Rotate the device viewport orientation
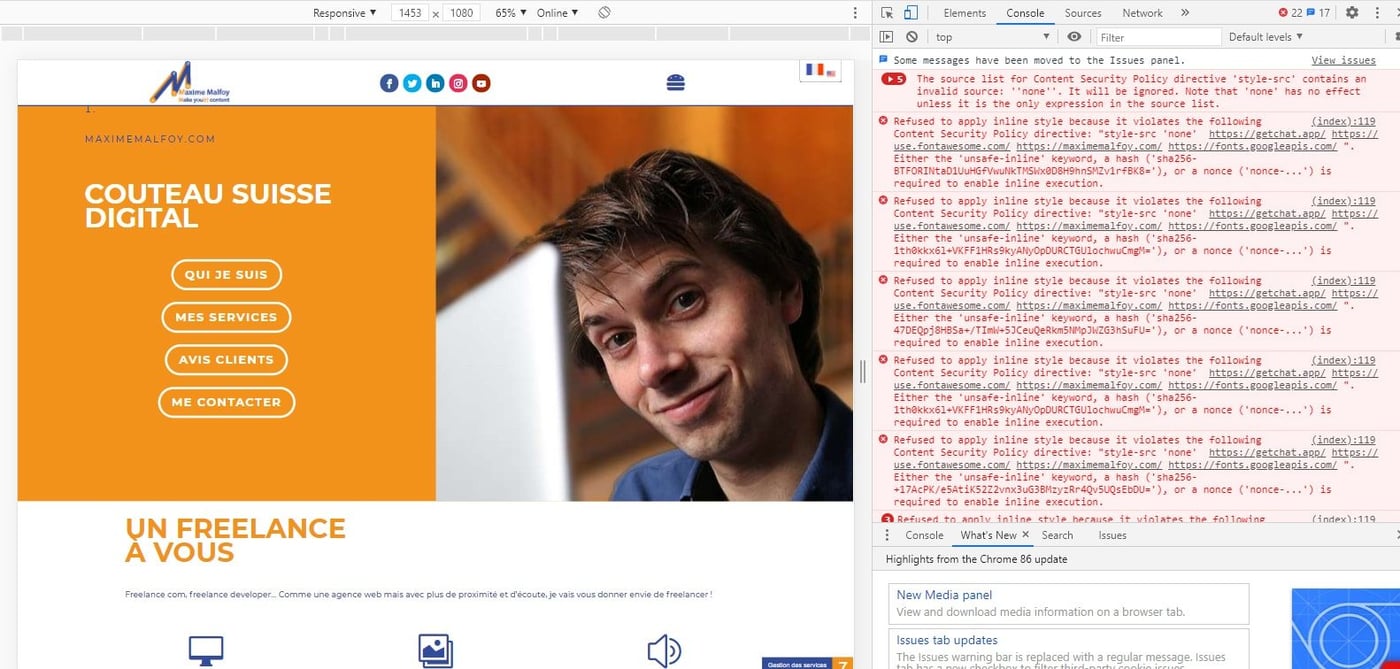1400x669 pixels. (x=603, y=12)
